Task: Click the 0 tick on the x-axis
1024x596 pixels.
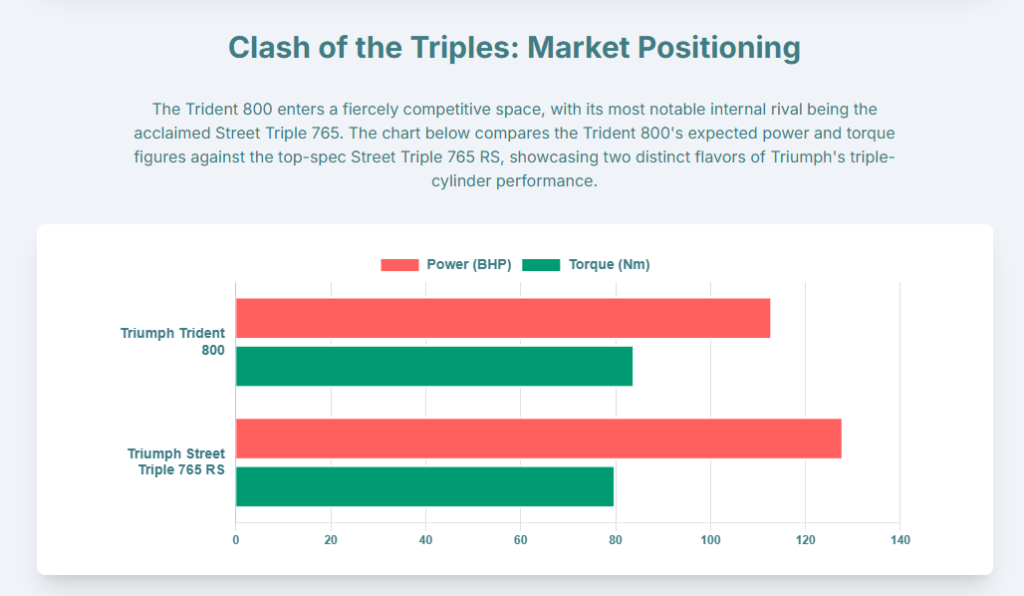Action: pyautogui.click(x=236, y=540)
